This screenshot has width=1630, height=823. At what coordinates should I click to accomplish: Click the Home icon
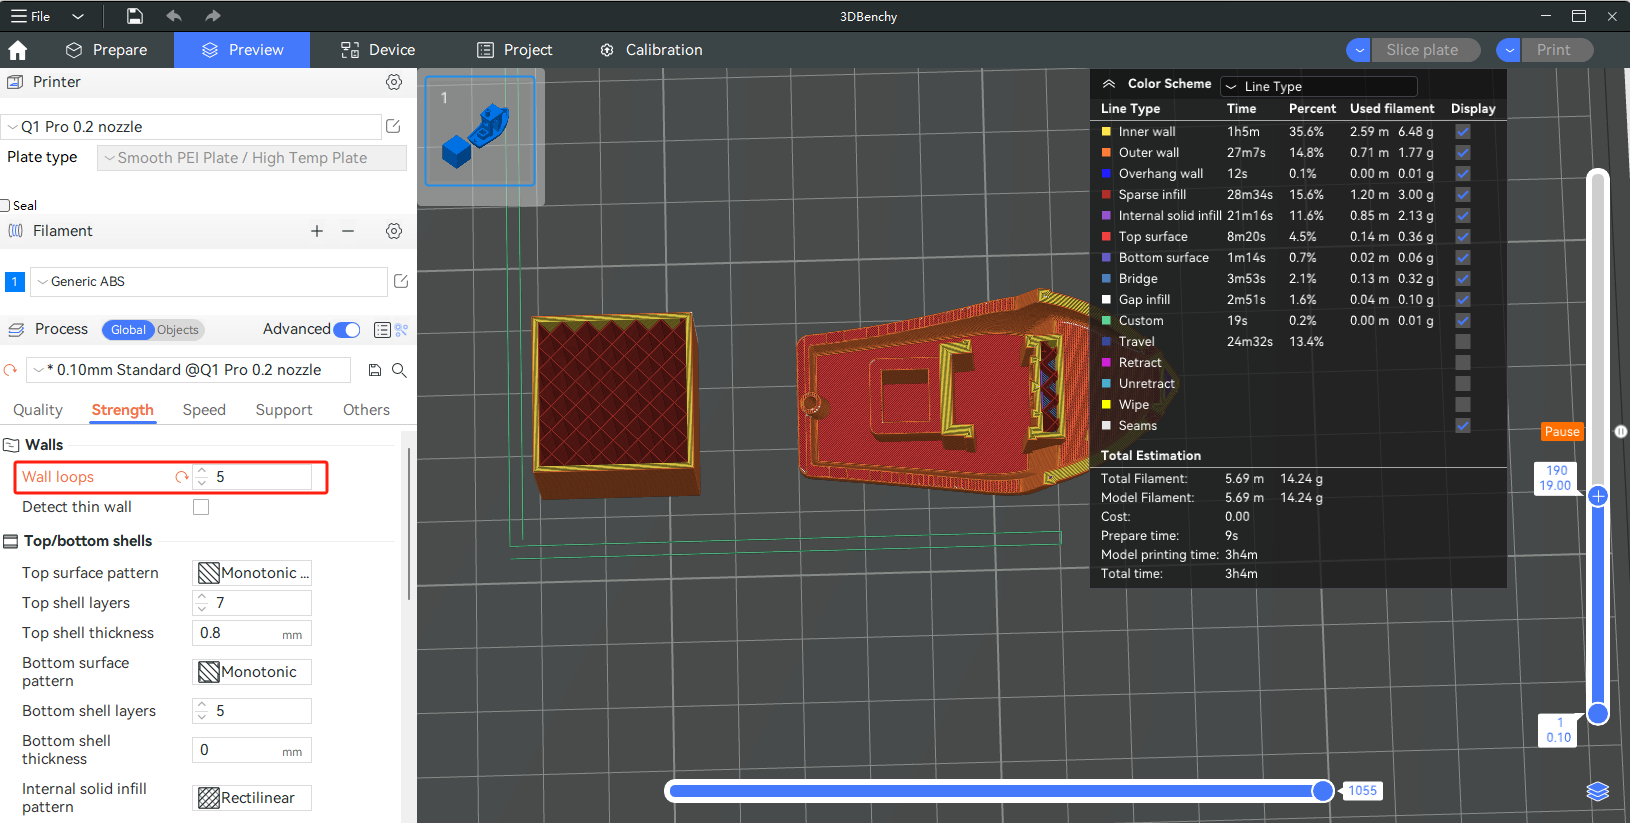pyautogui.click(x=17, y=50)
